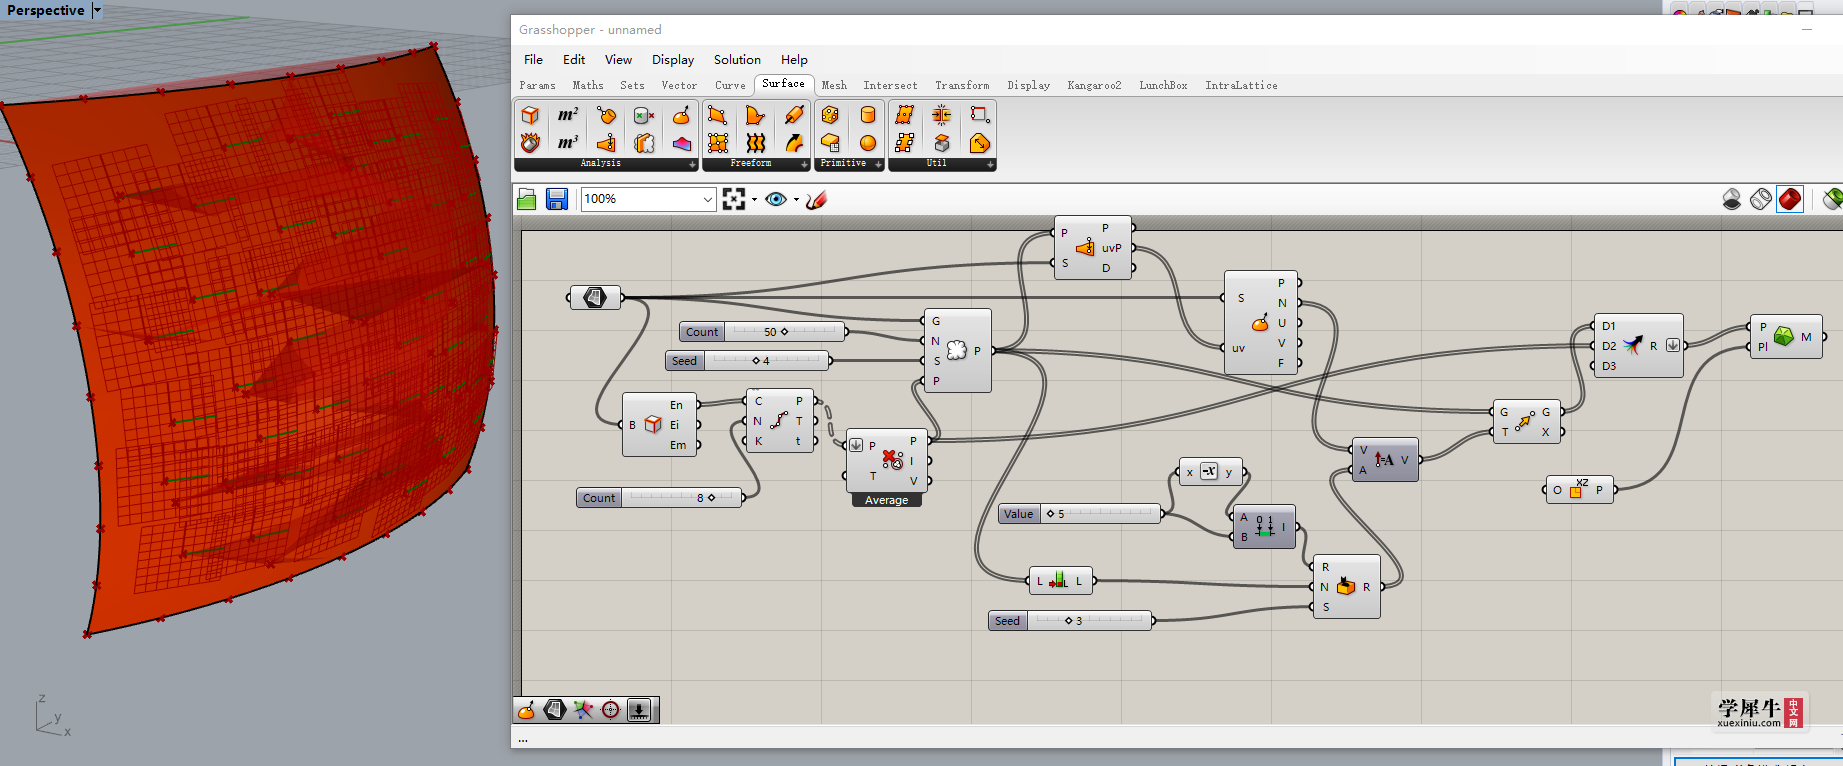
Task: Zoom extents with the bracket frame icon
Action: [734, 199]
